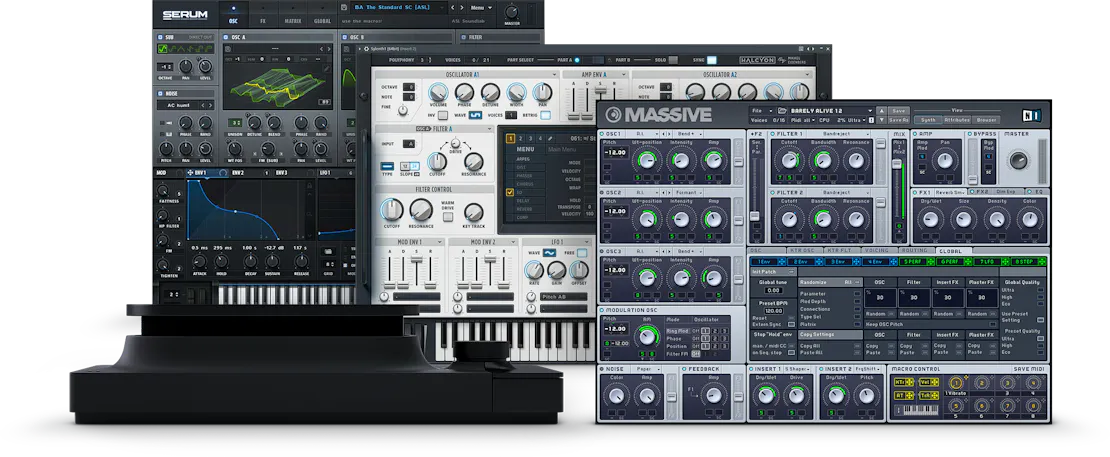The image size is (1110, 457).
Task: Open the MATRIX tab in Serum
Action: click(294, 19)
